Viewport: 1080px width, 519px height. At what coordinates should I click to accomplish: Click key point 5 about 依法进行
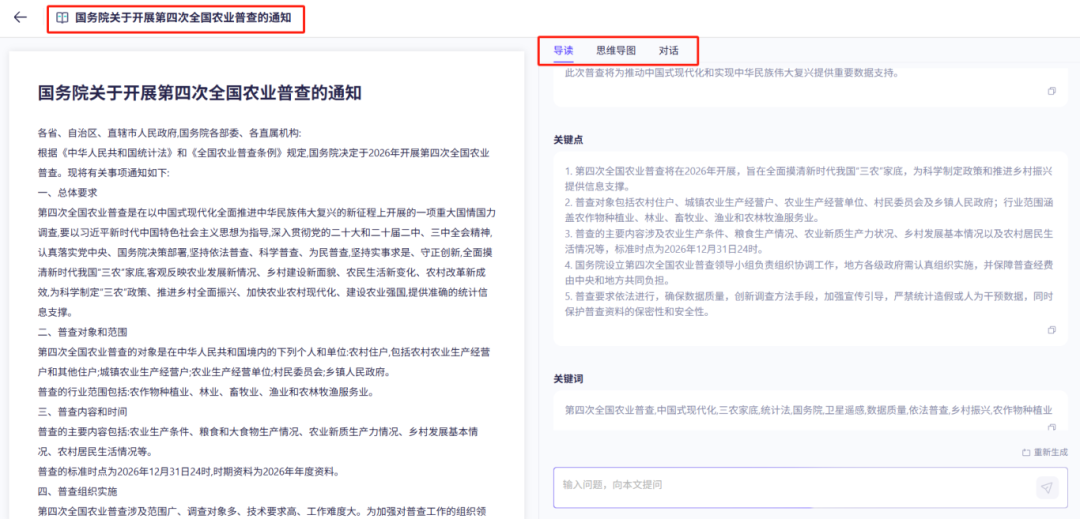[x=808, y=304]
